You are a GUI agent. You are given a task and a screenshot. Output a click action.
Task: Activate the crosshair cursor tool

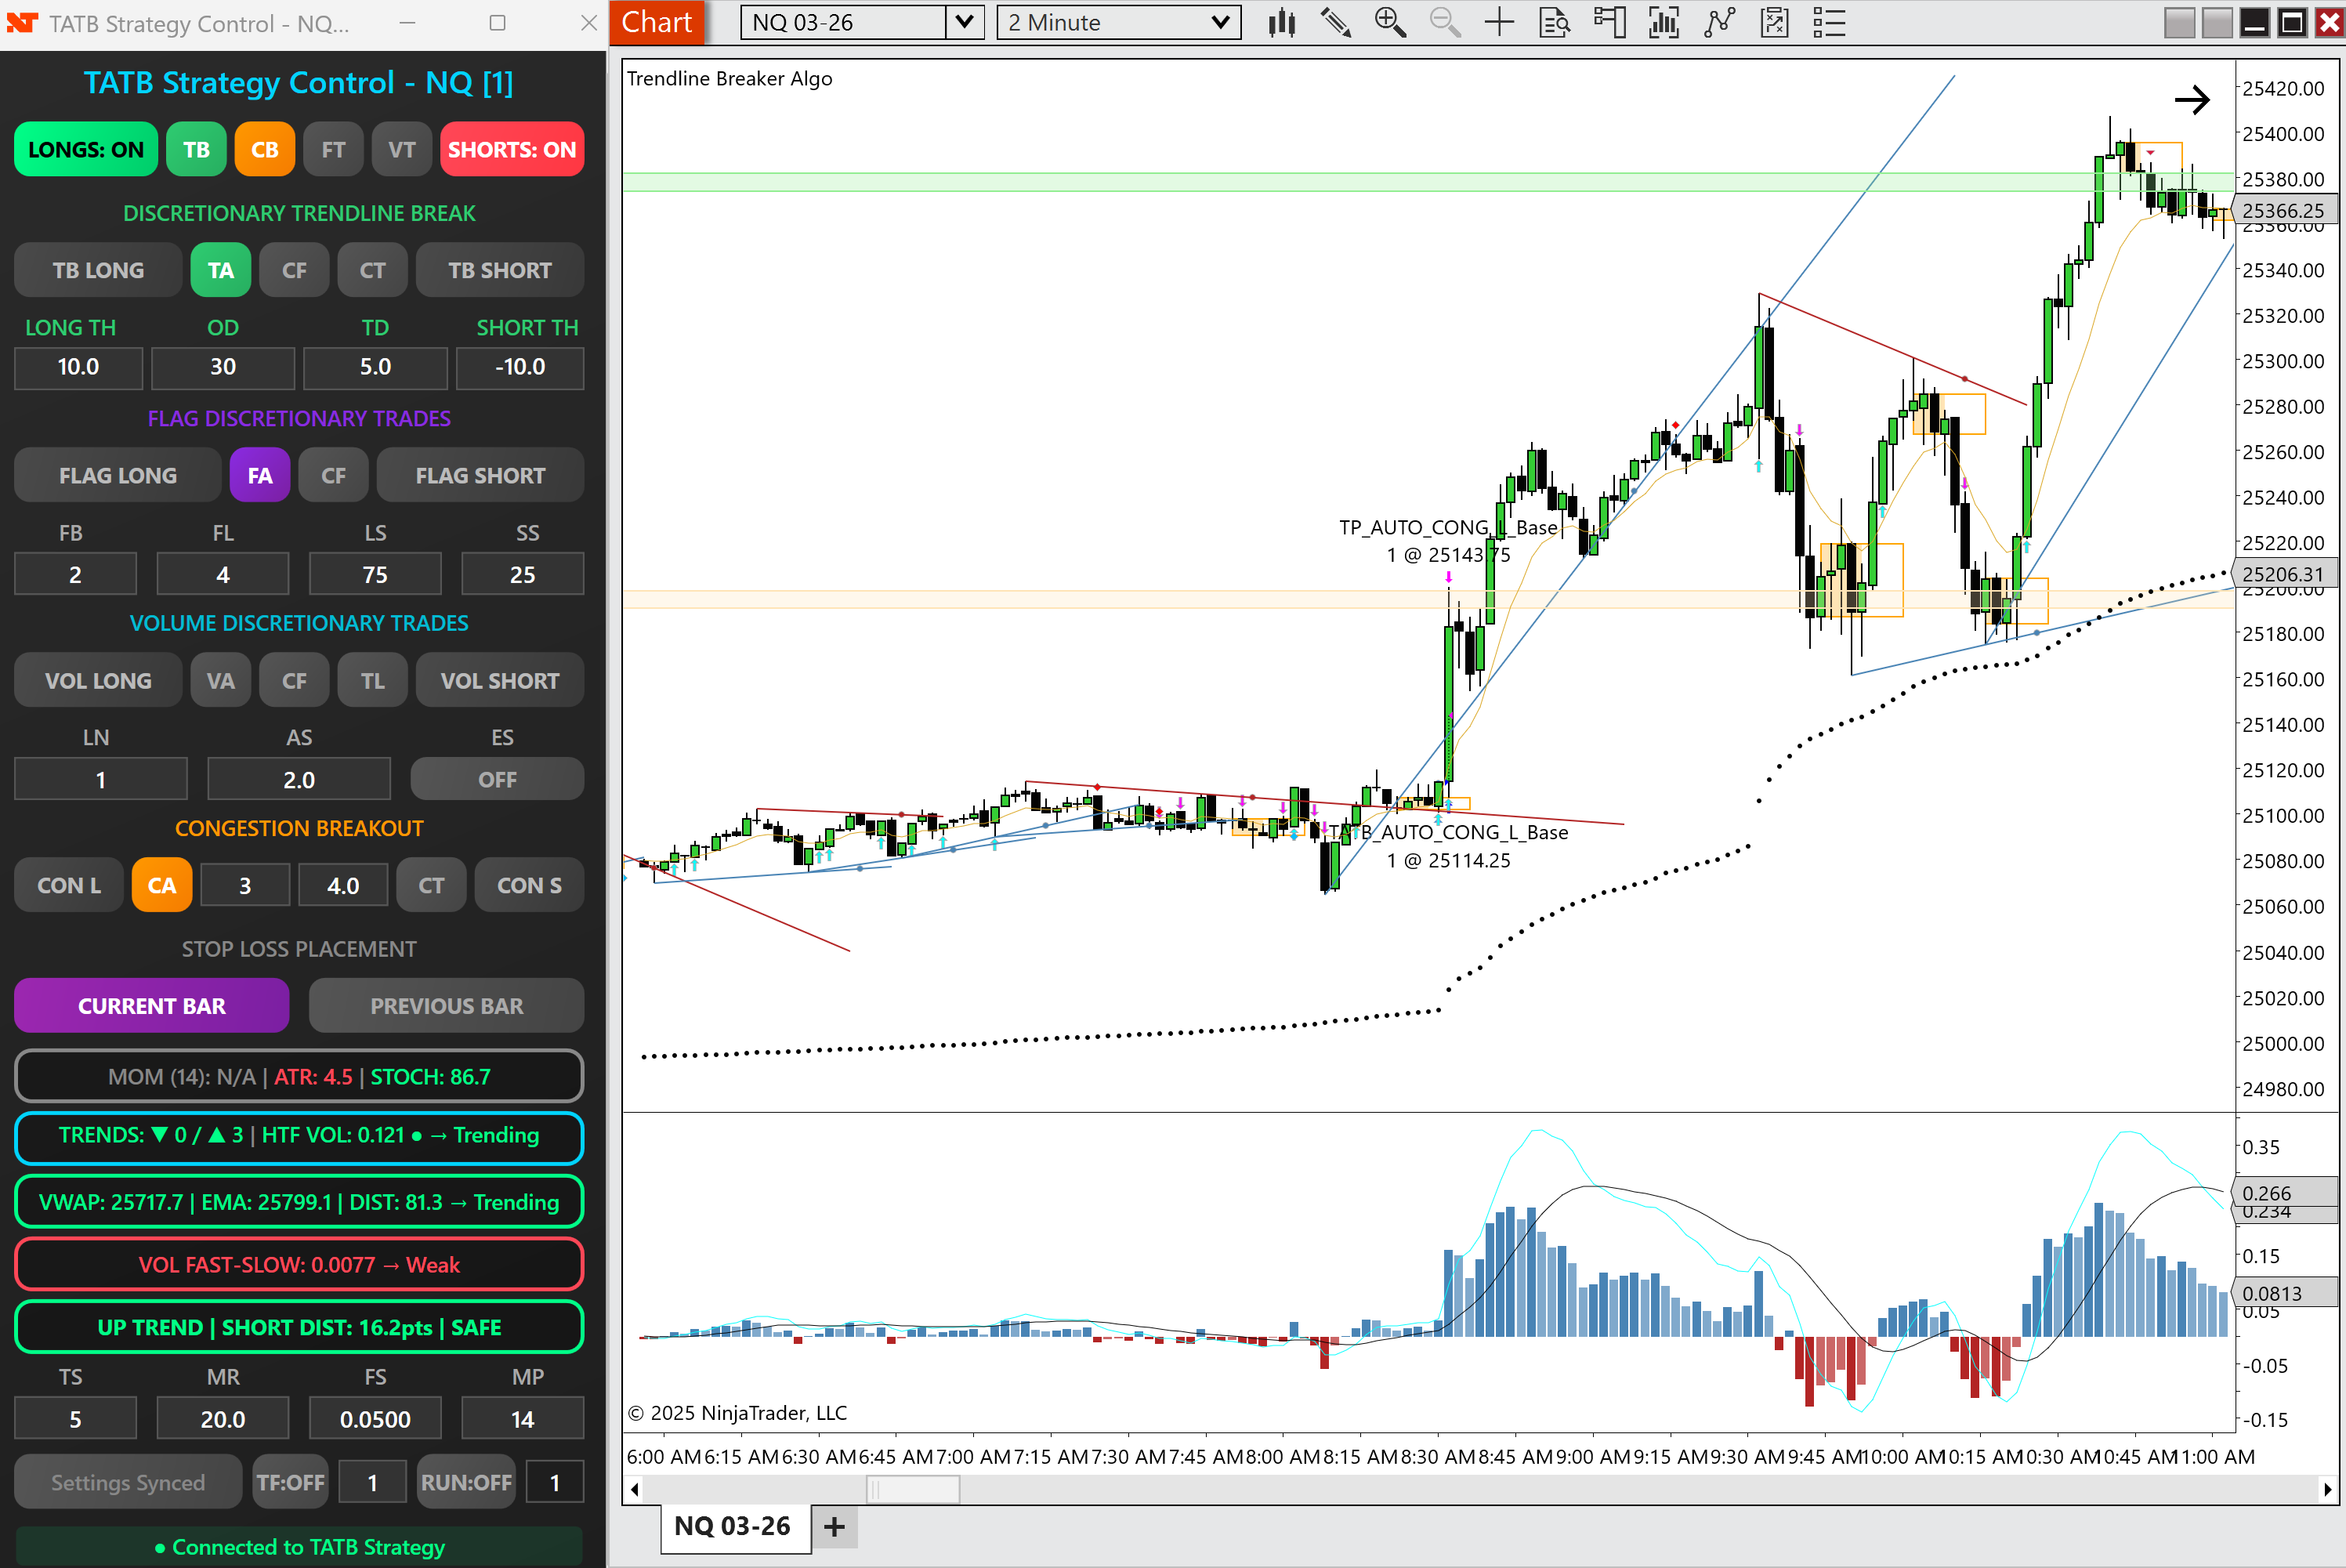coord(1499,22)
